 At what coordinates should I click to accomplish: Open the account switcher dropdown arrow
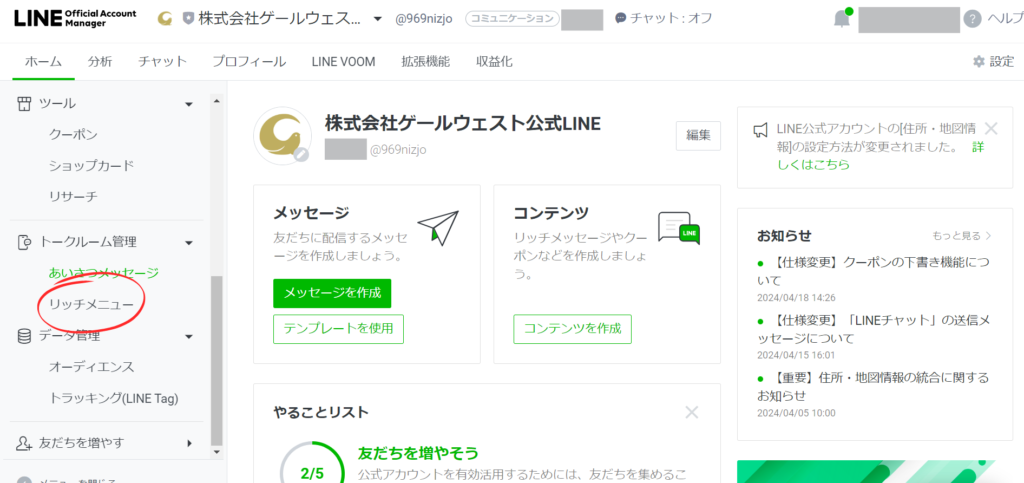377,19
